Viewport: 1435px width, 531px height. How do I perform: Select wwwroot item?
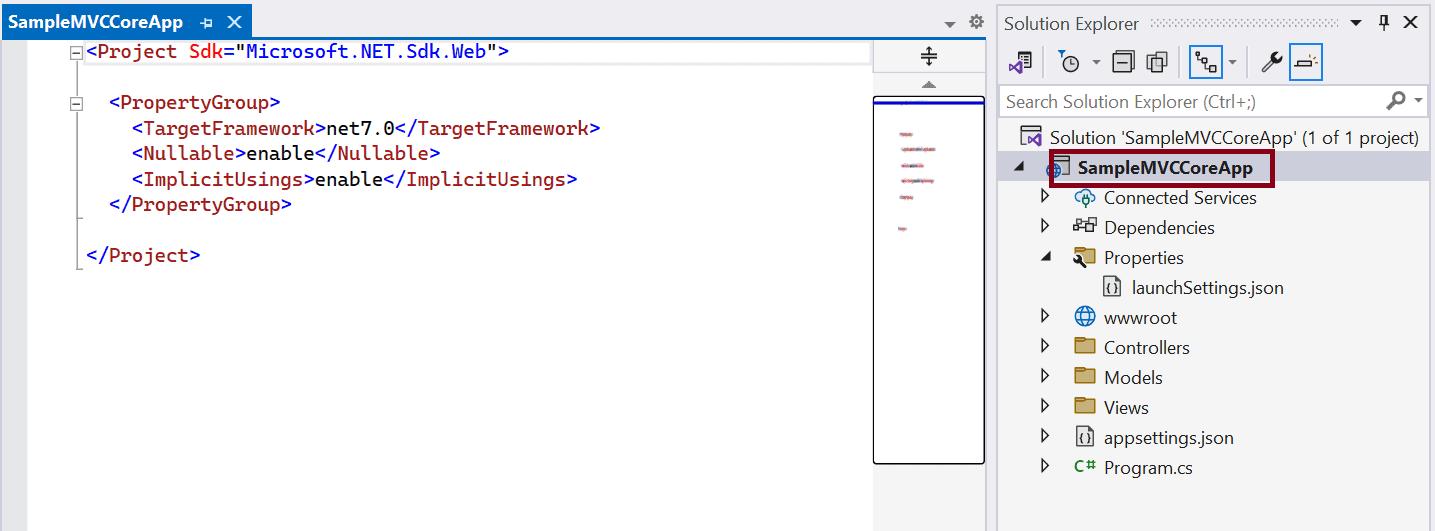pyautogui.click(x=1140, y=318)
